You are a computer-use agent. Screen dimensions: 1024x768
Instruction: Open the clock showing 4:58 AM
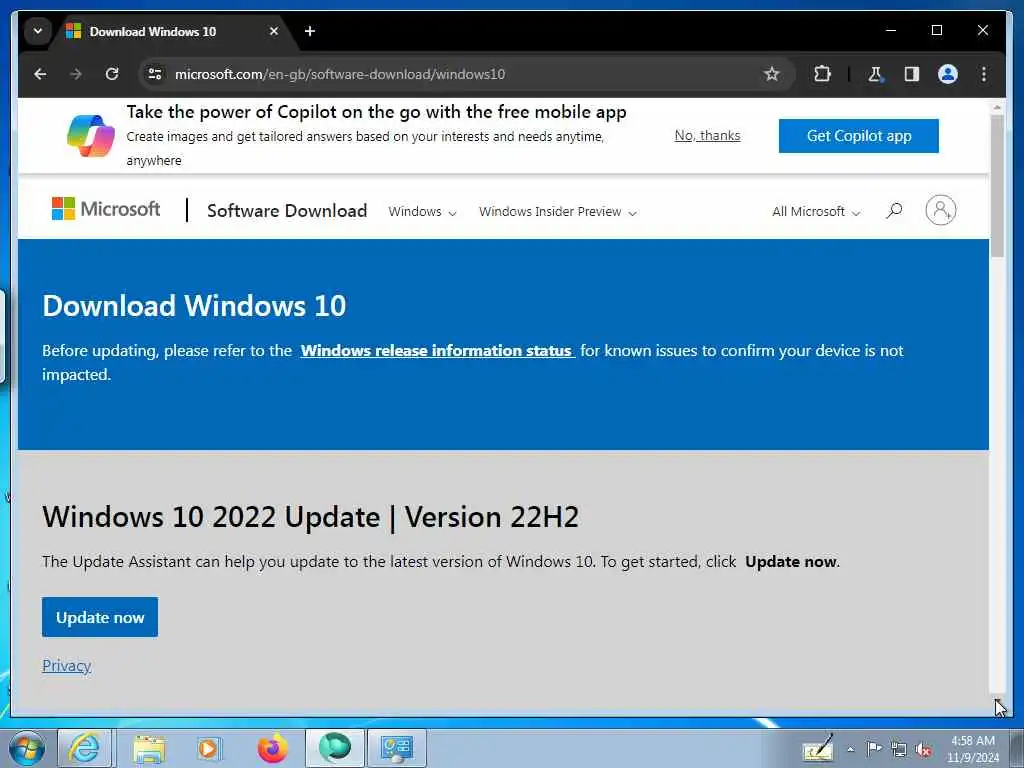(973, 749)
